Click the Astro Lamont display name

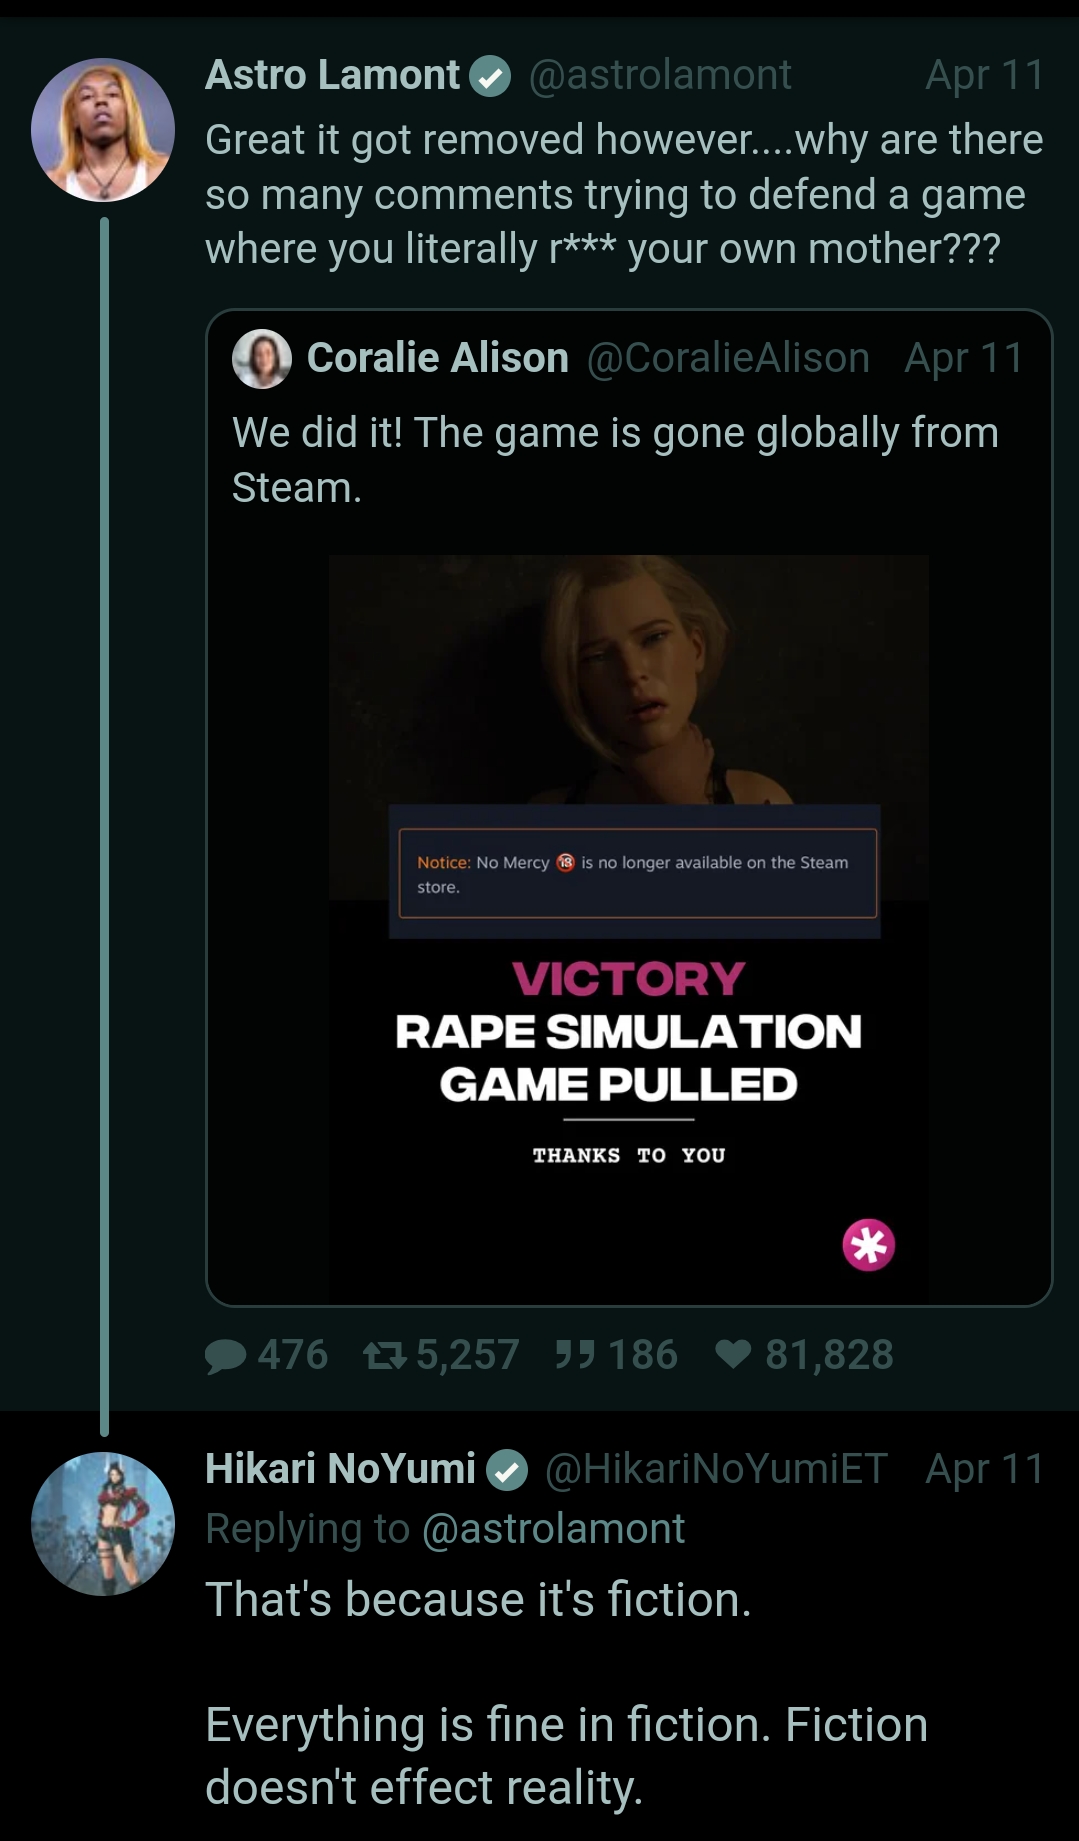(x=332, y=75)
